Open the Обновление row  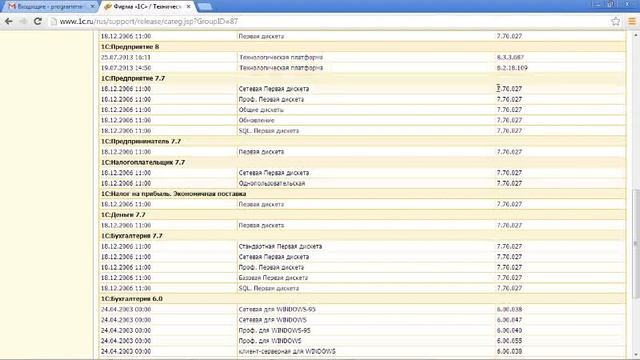tap(256, 120)
